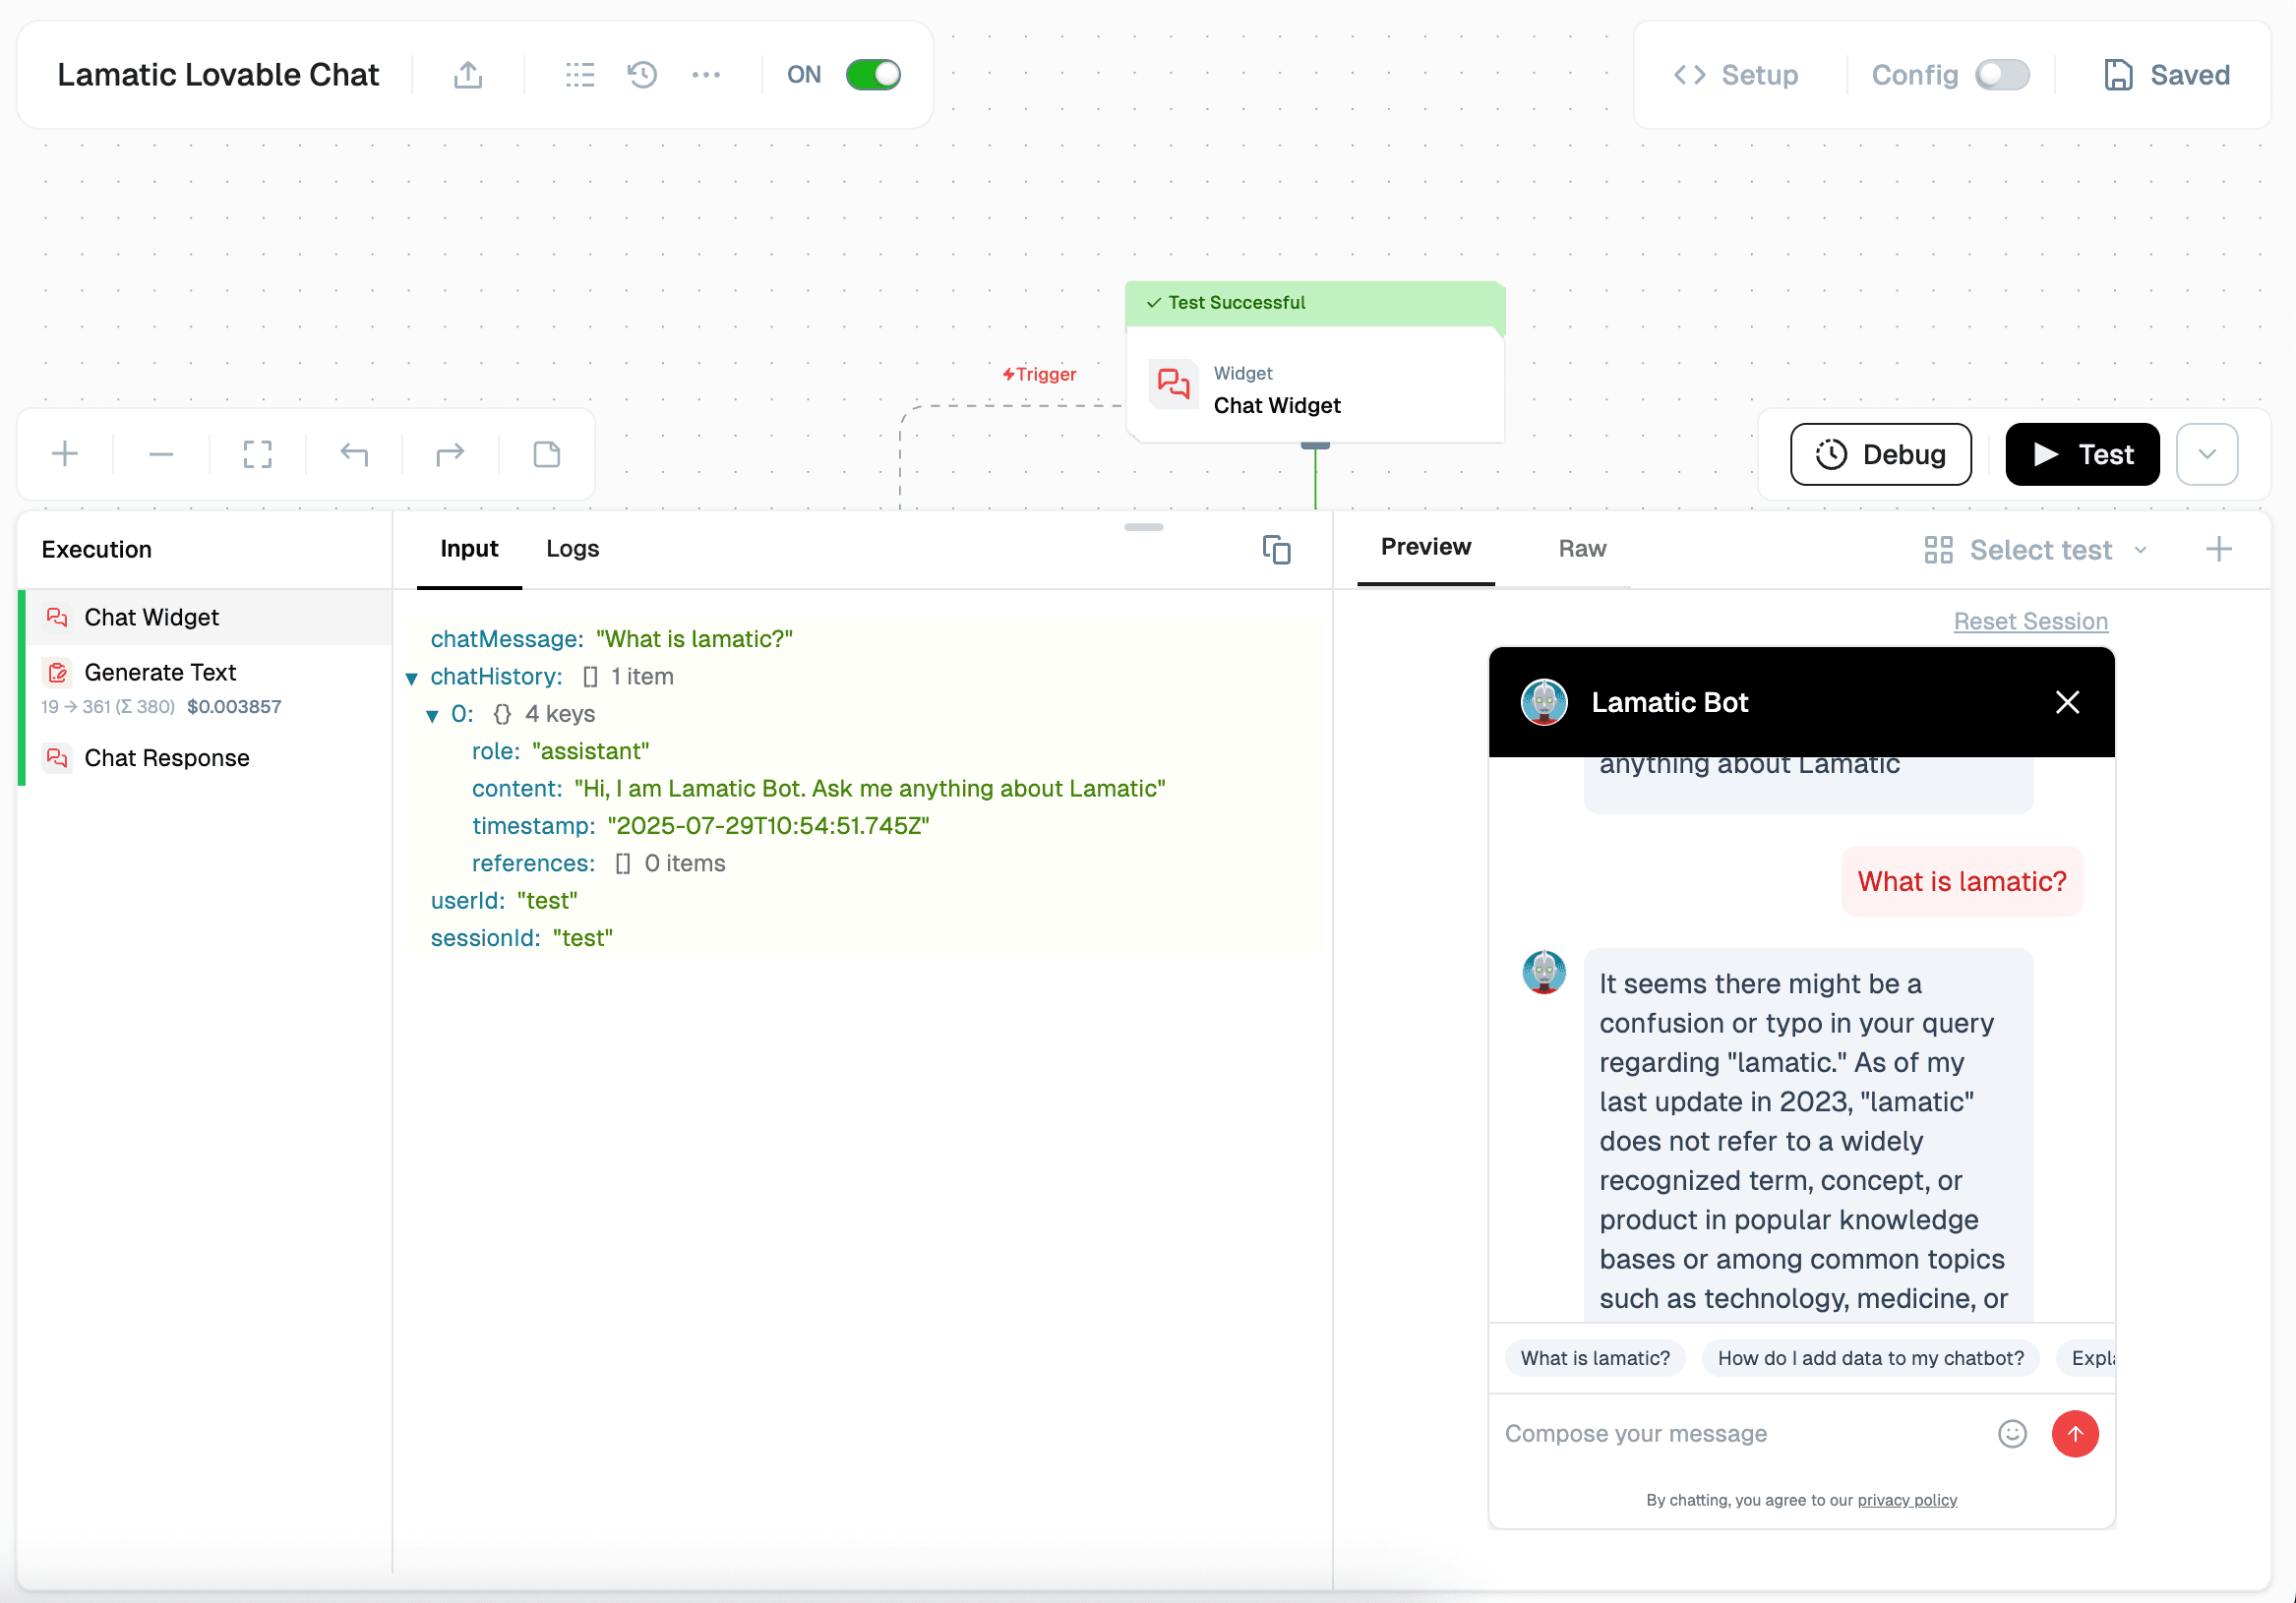The height and width of the screenshot is (1603, 2296).
Task: Click the list view icon in header
Action: click(579, 75)
